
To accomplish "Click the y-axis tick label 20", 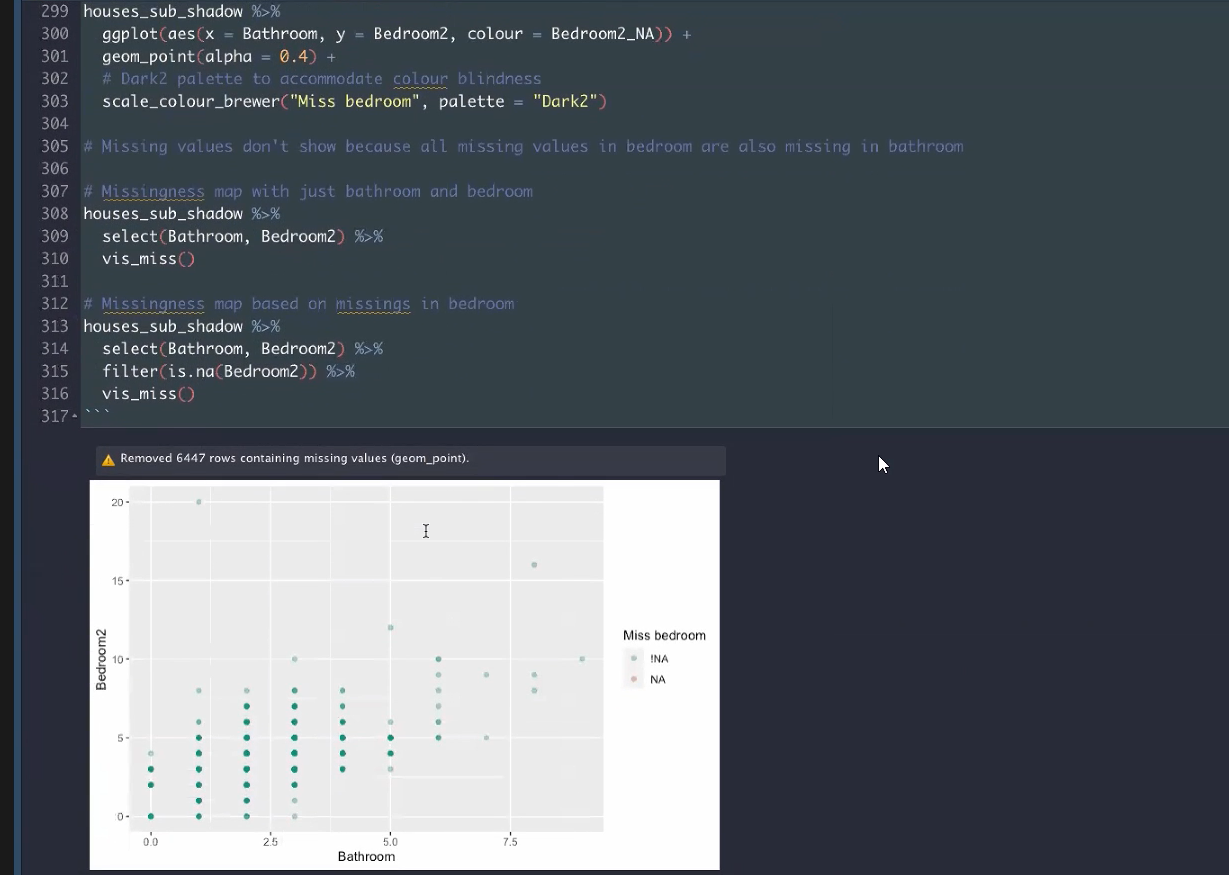I will click(118, 502).
